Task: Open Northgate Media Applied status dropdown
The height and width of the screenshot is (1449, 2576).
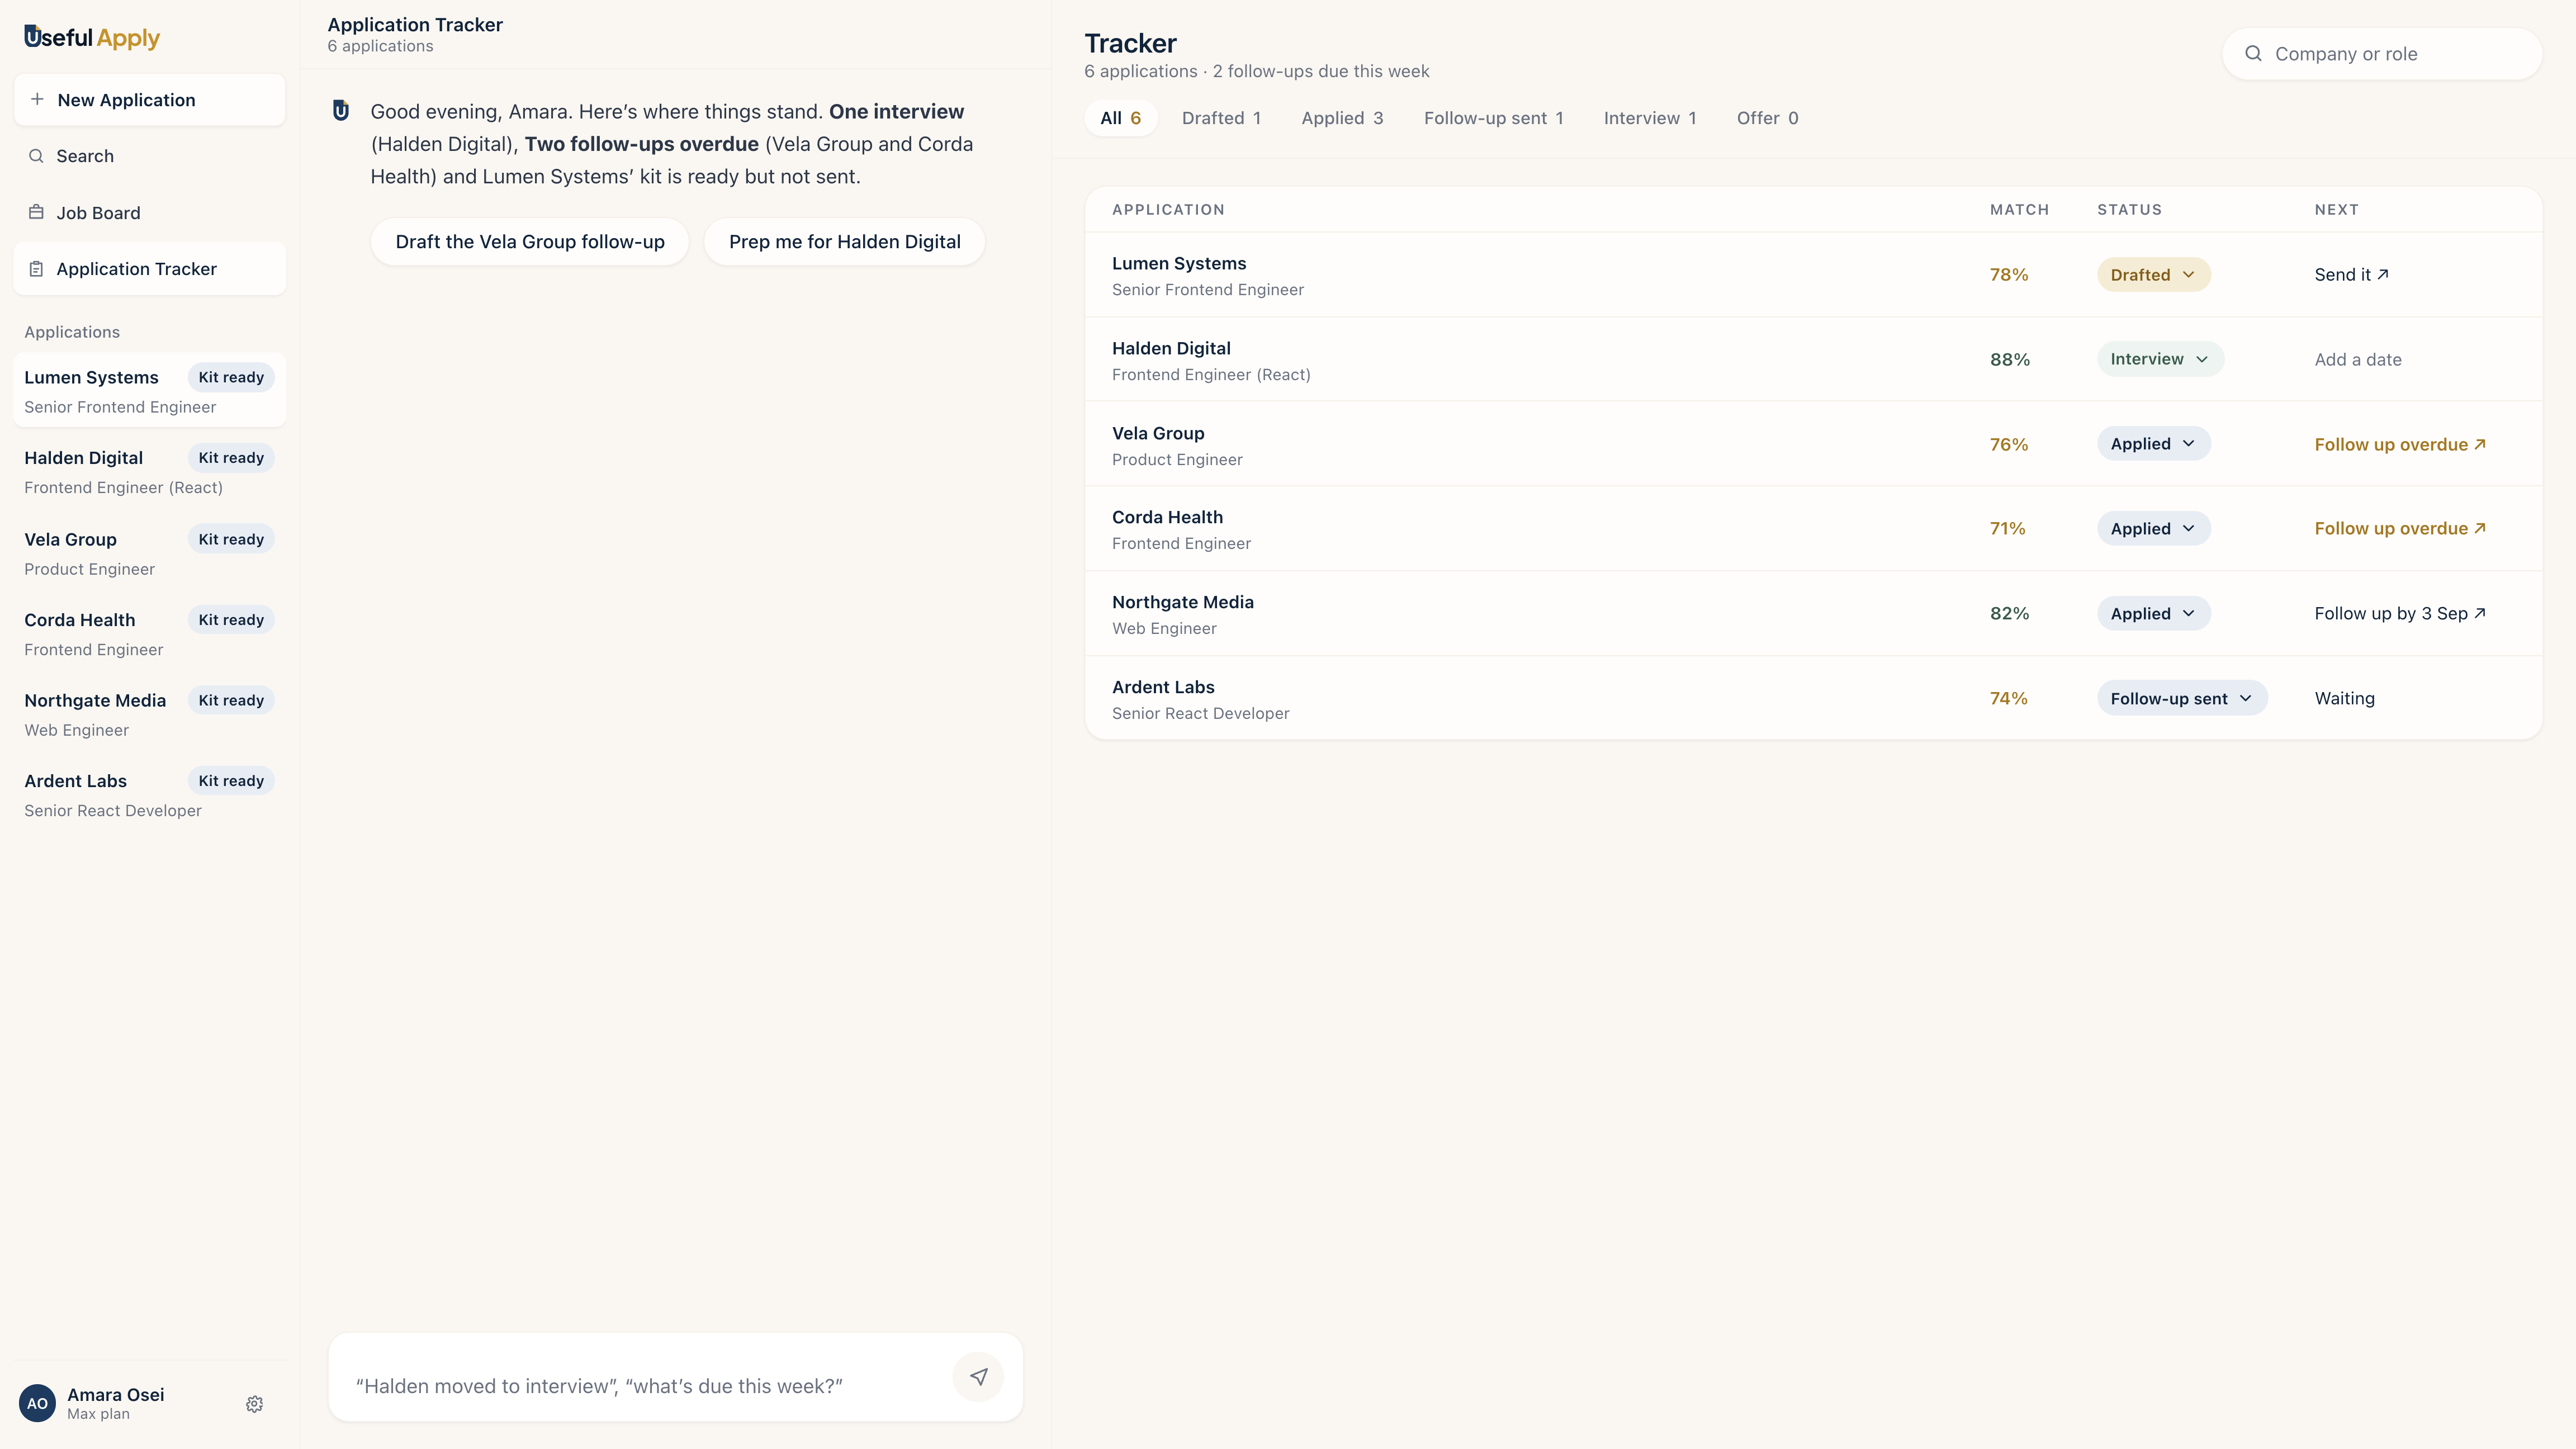Action: pos(2153,614)
